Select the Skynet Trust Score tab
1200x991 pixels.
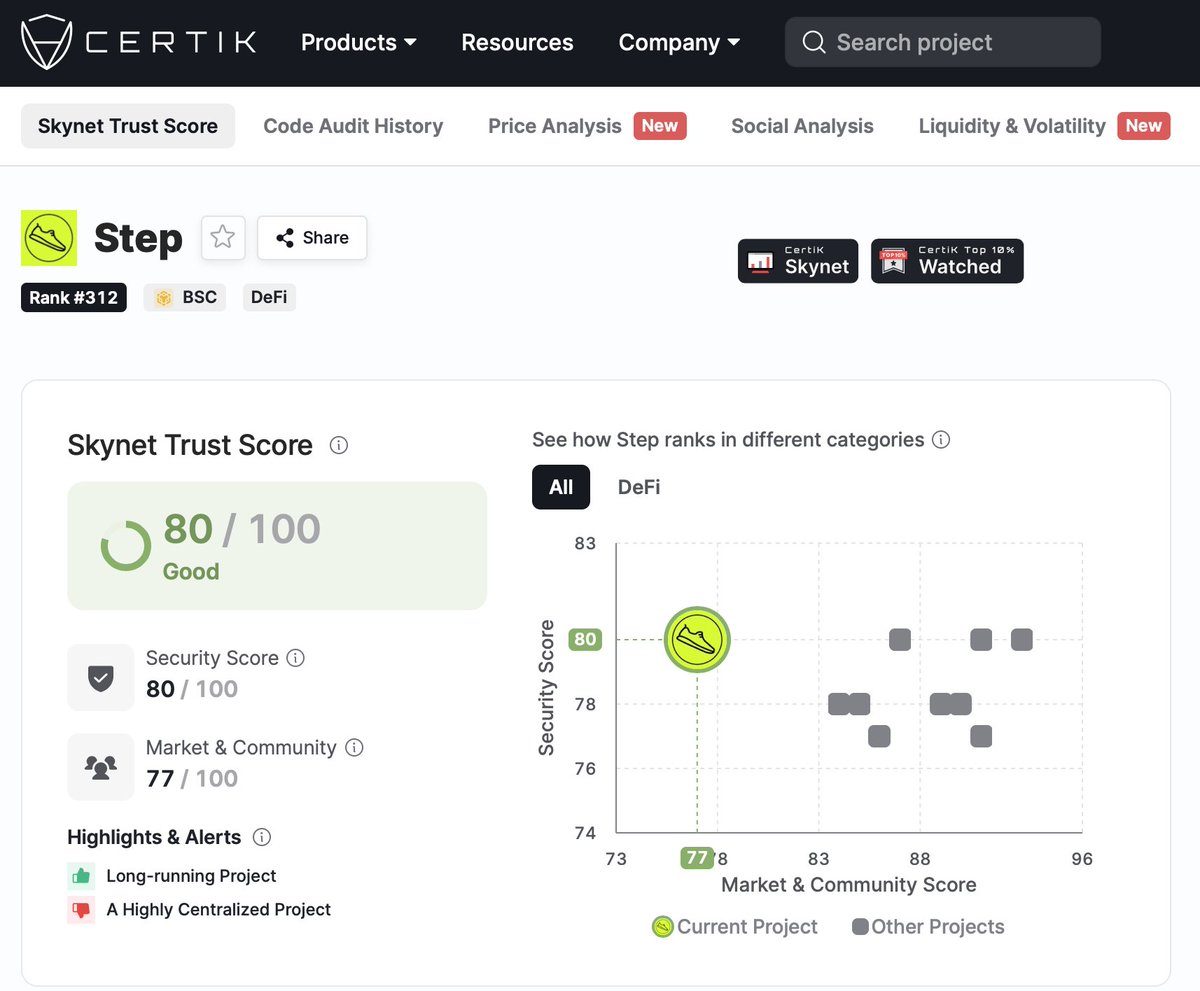click(128, 126)
